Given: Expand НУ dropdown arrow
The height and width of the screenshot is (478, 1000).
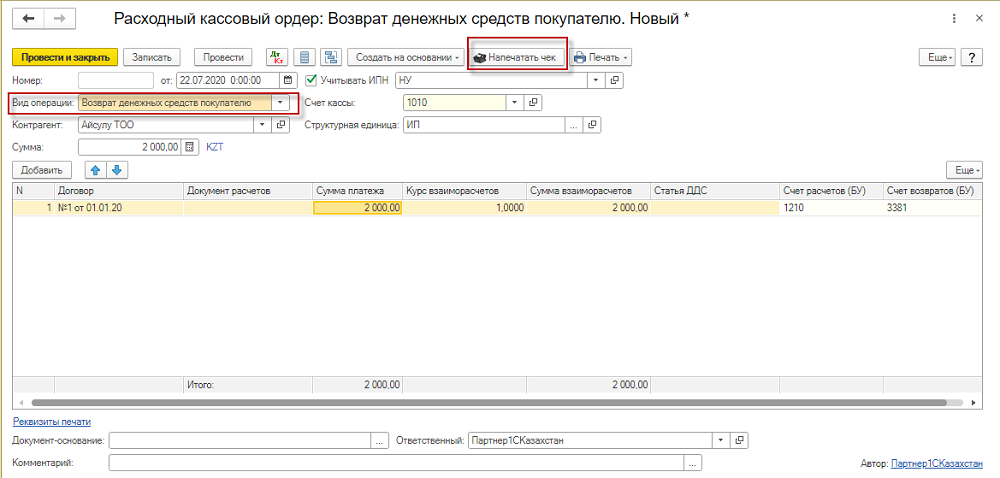Looking at the screenshot, I should 597,80.
